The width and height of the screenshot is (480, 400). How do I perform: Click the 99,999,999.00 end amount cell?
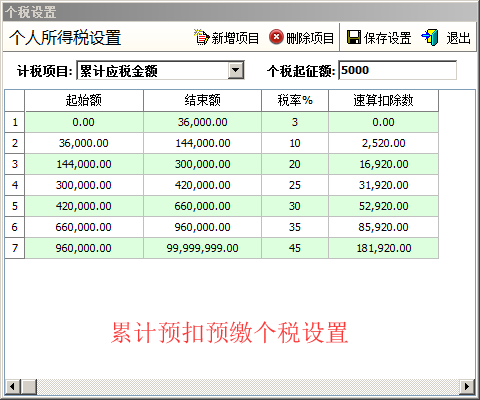click(202, 248)
